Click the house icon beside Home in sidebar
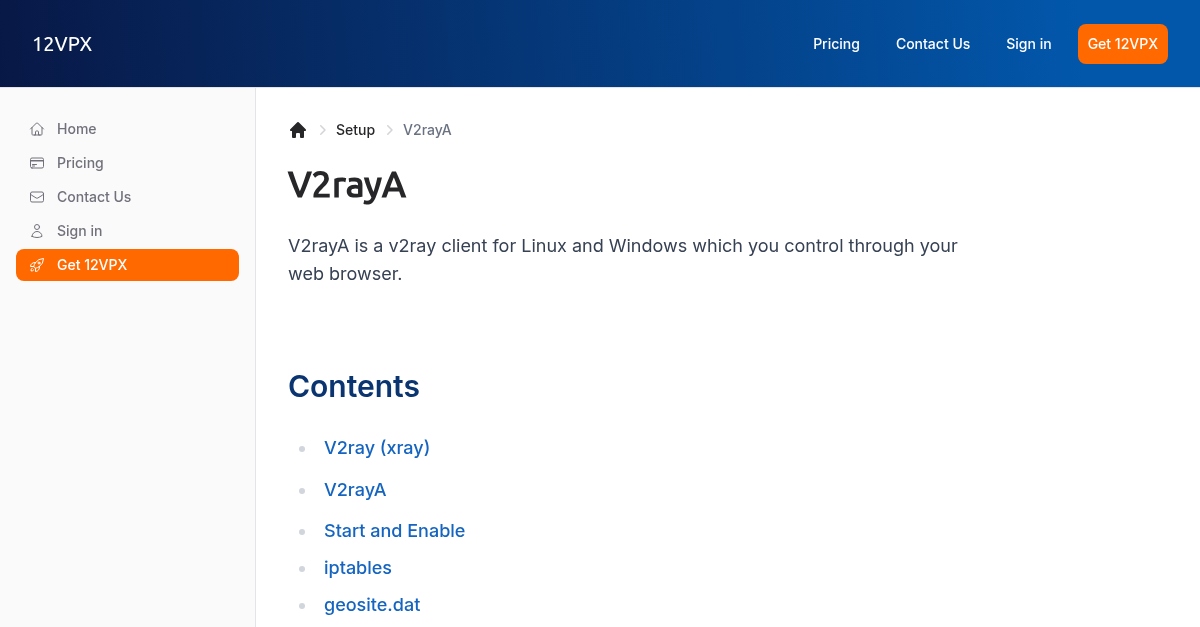 [x=37, y=129]
